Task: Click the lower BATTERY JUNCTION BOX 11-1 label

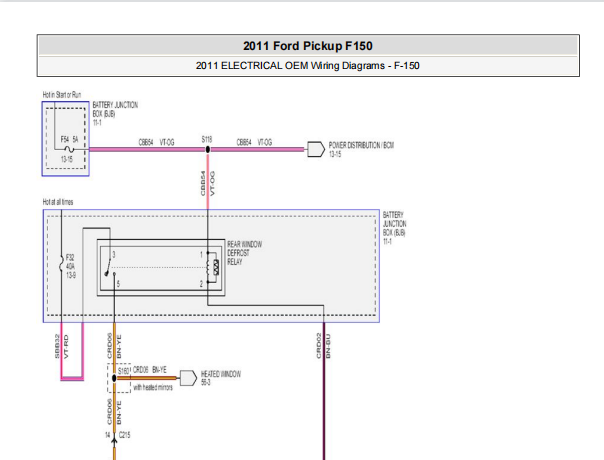Action: point(394,228)
